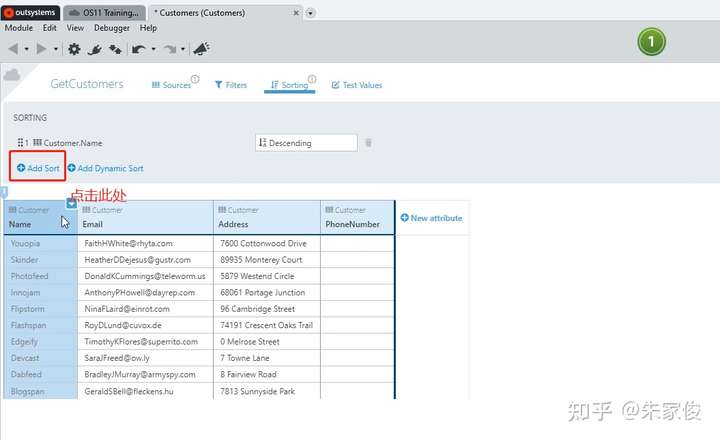Screen dimensions: 720x440
Task: Click the Add Dynamic Sort link
Action: tap(106, 168)
